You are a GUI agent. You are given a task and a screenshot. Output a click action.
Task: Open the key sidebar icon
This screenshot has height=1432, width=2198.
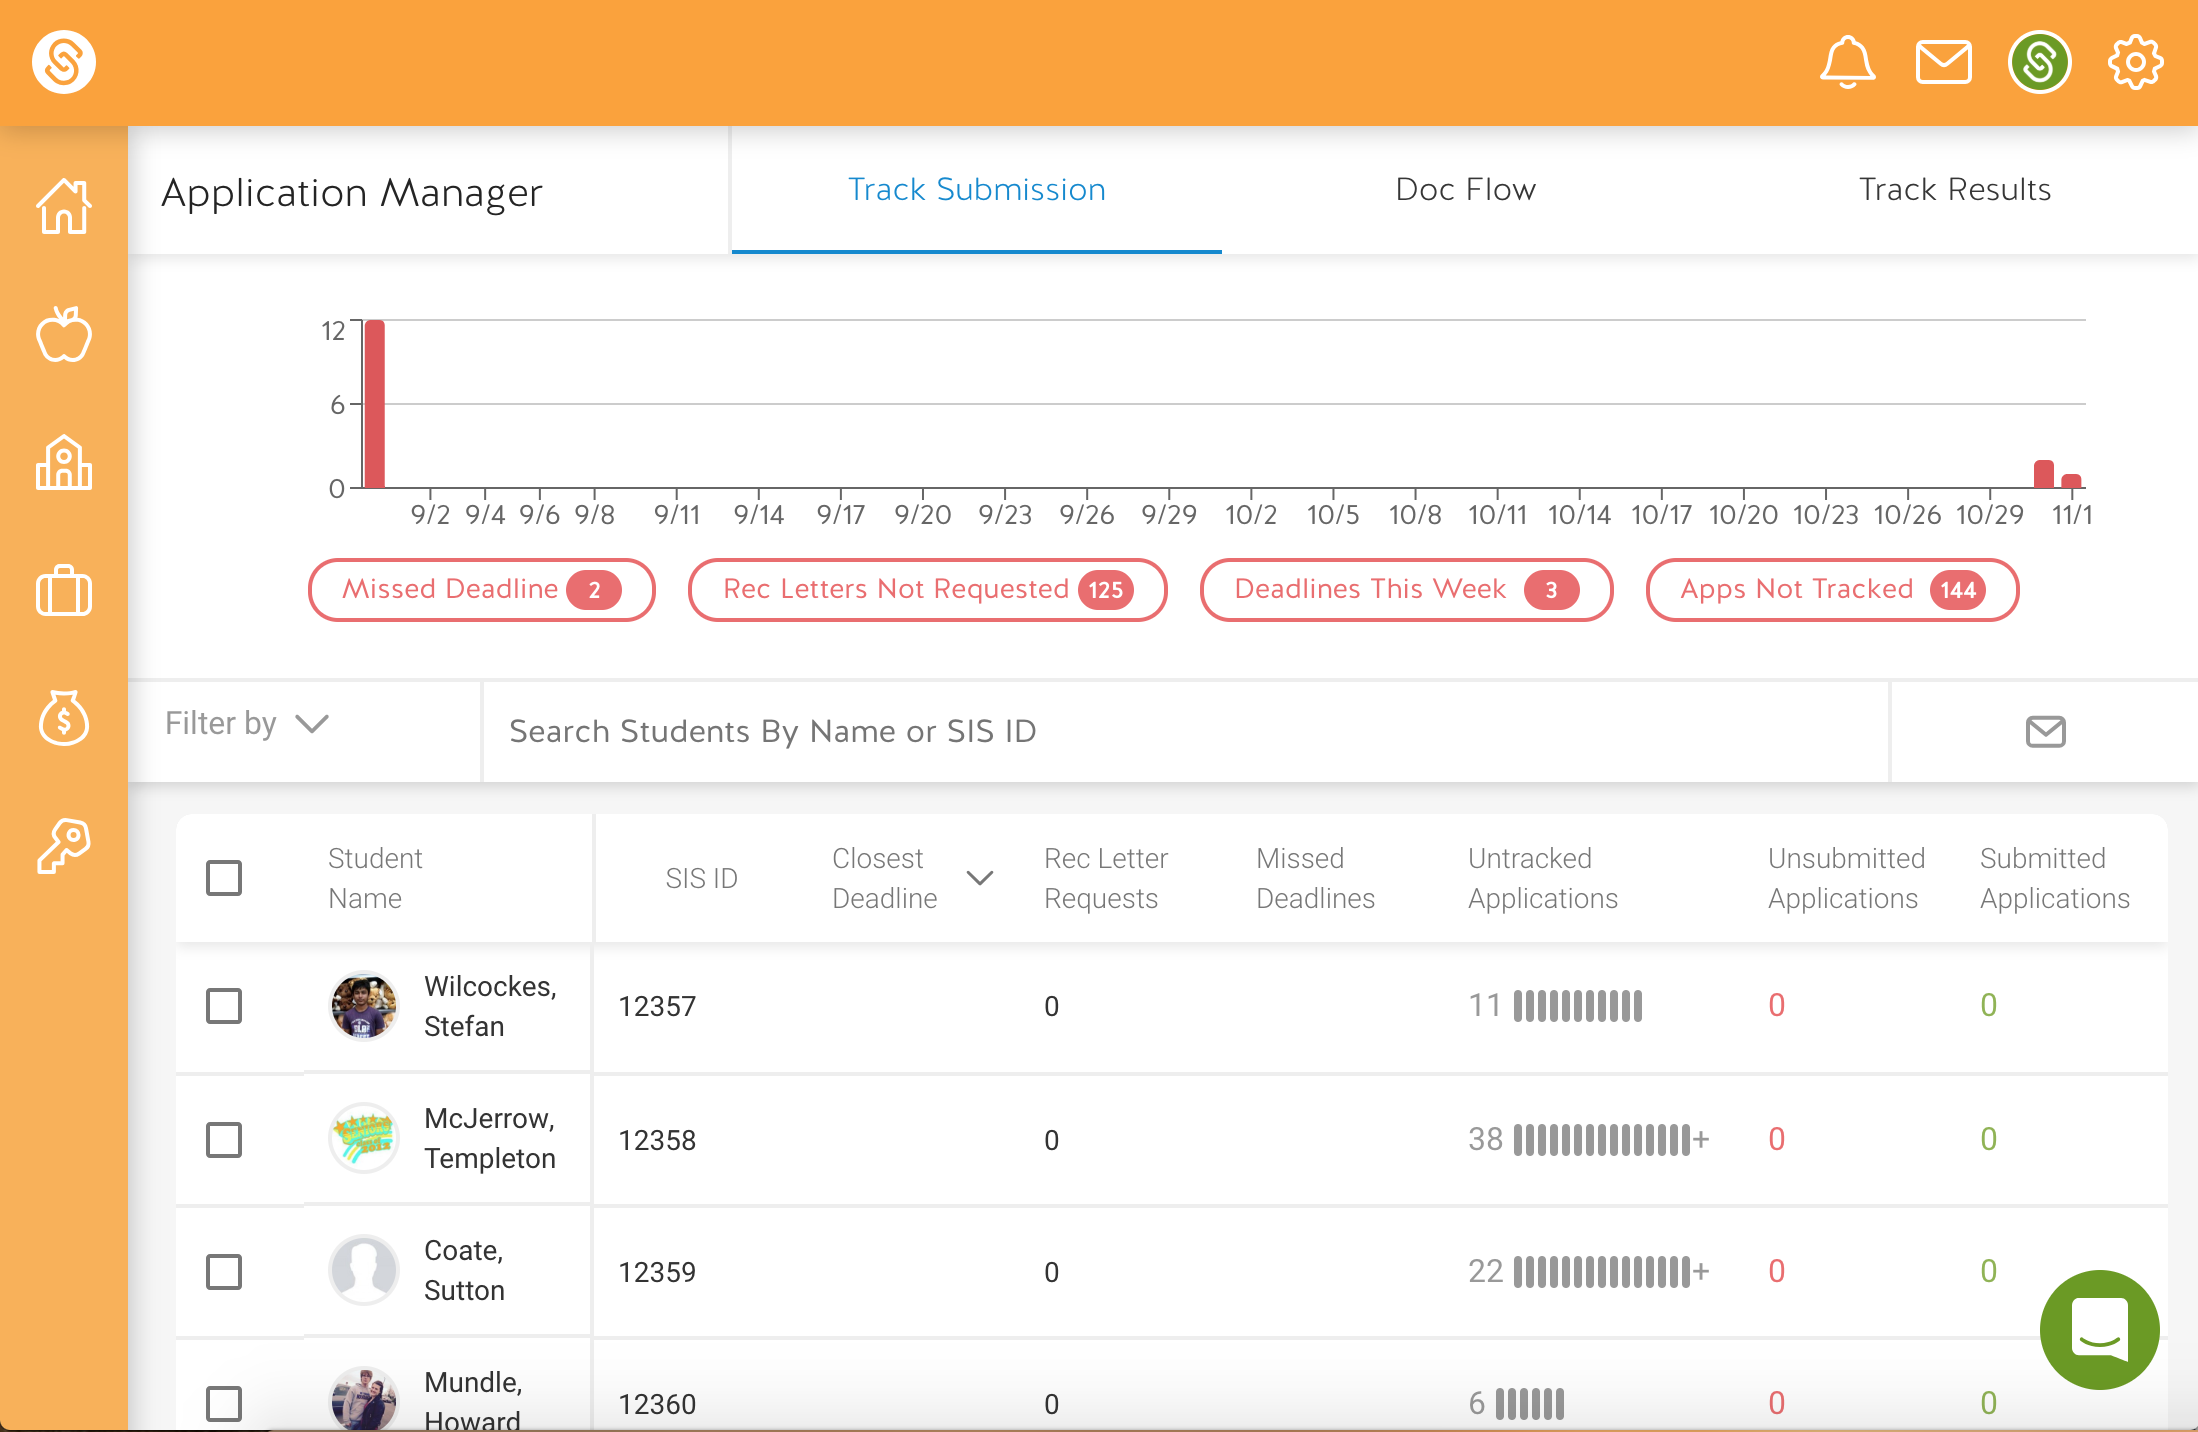[x=64, y=846]
